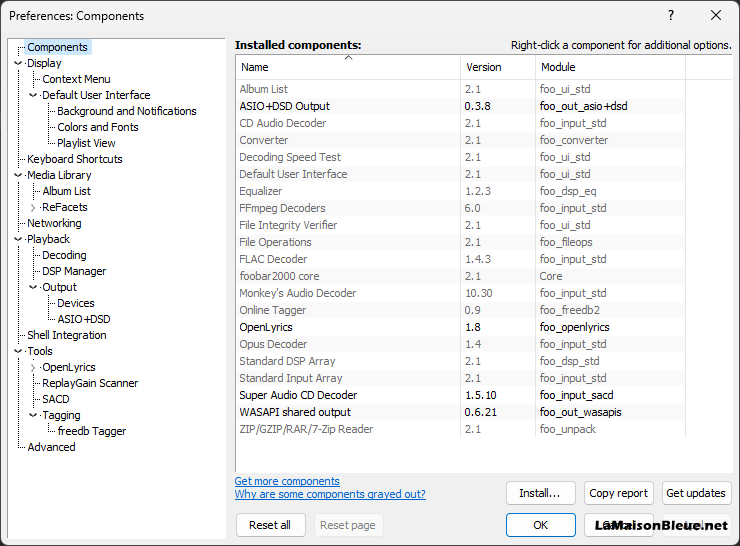Collapse the Default User Interface node
Screen dimensions: 740x546
tap(33, 95)
